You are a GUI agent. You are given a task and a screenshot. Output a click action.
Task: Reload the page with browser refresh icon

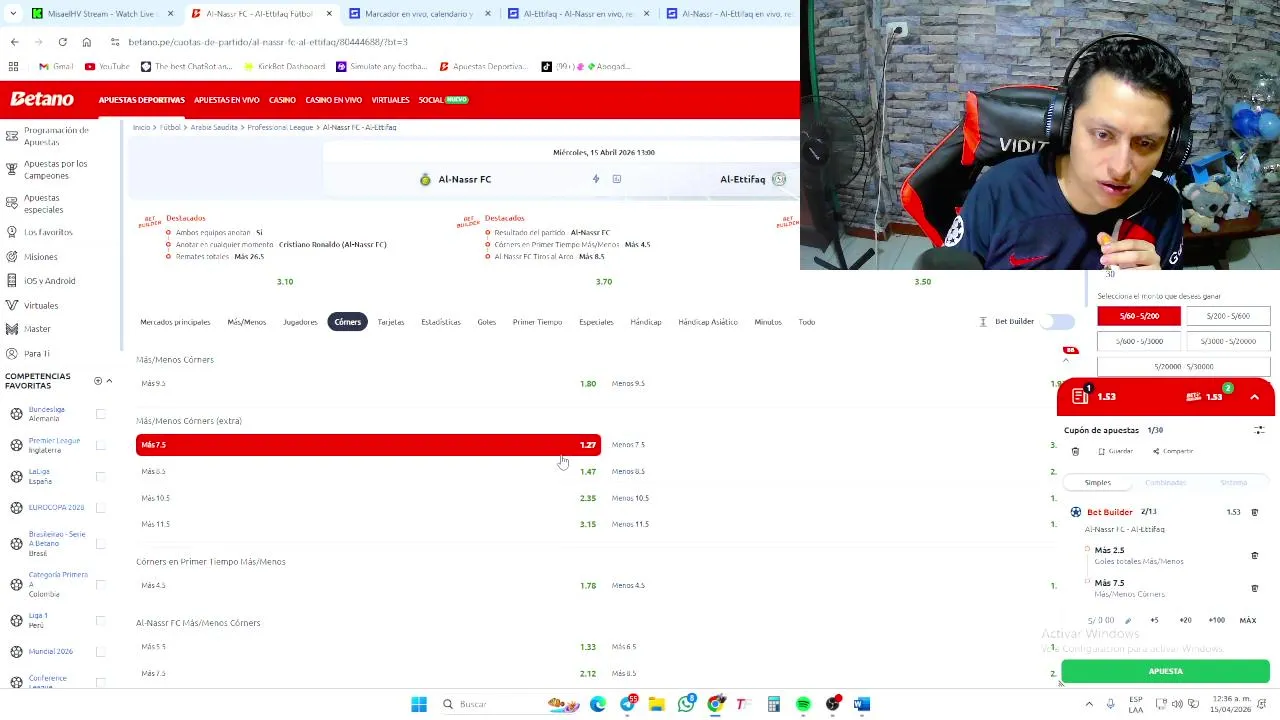(x=62, y=42)
